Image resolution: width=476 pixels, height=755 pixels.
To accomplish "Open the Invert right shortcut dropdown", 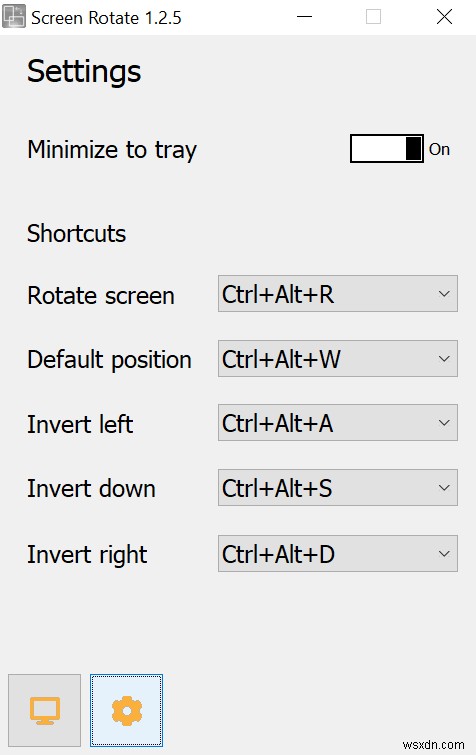I will click(x=338, y=554).
